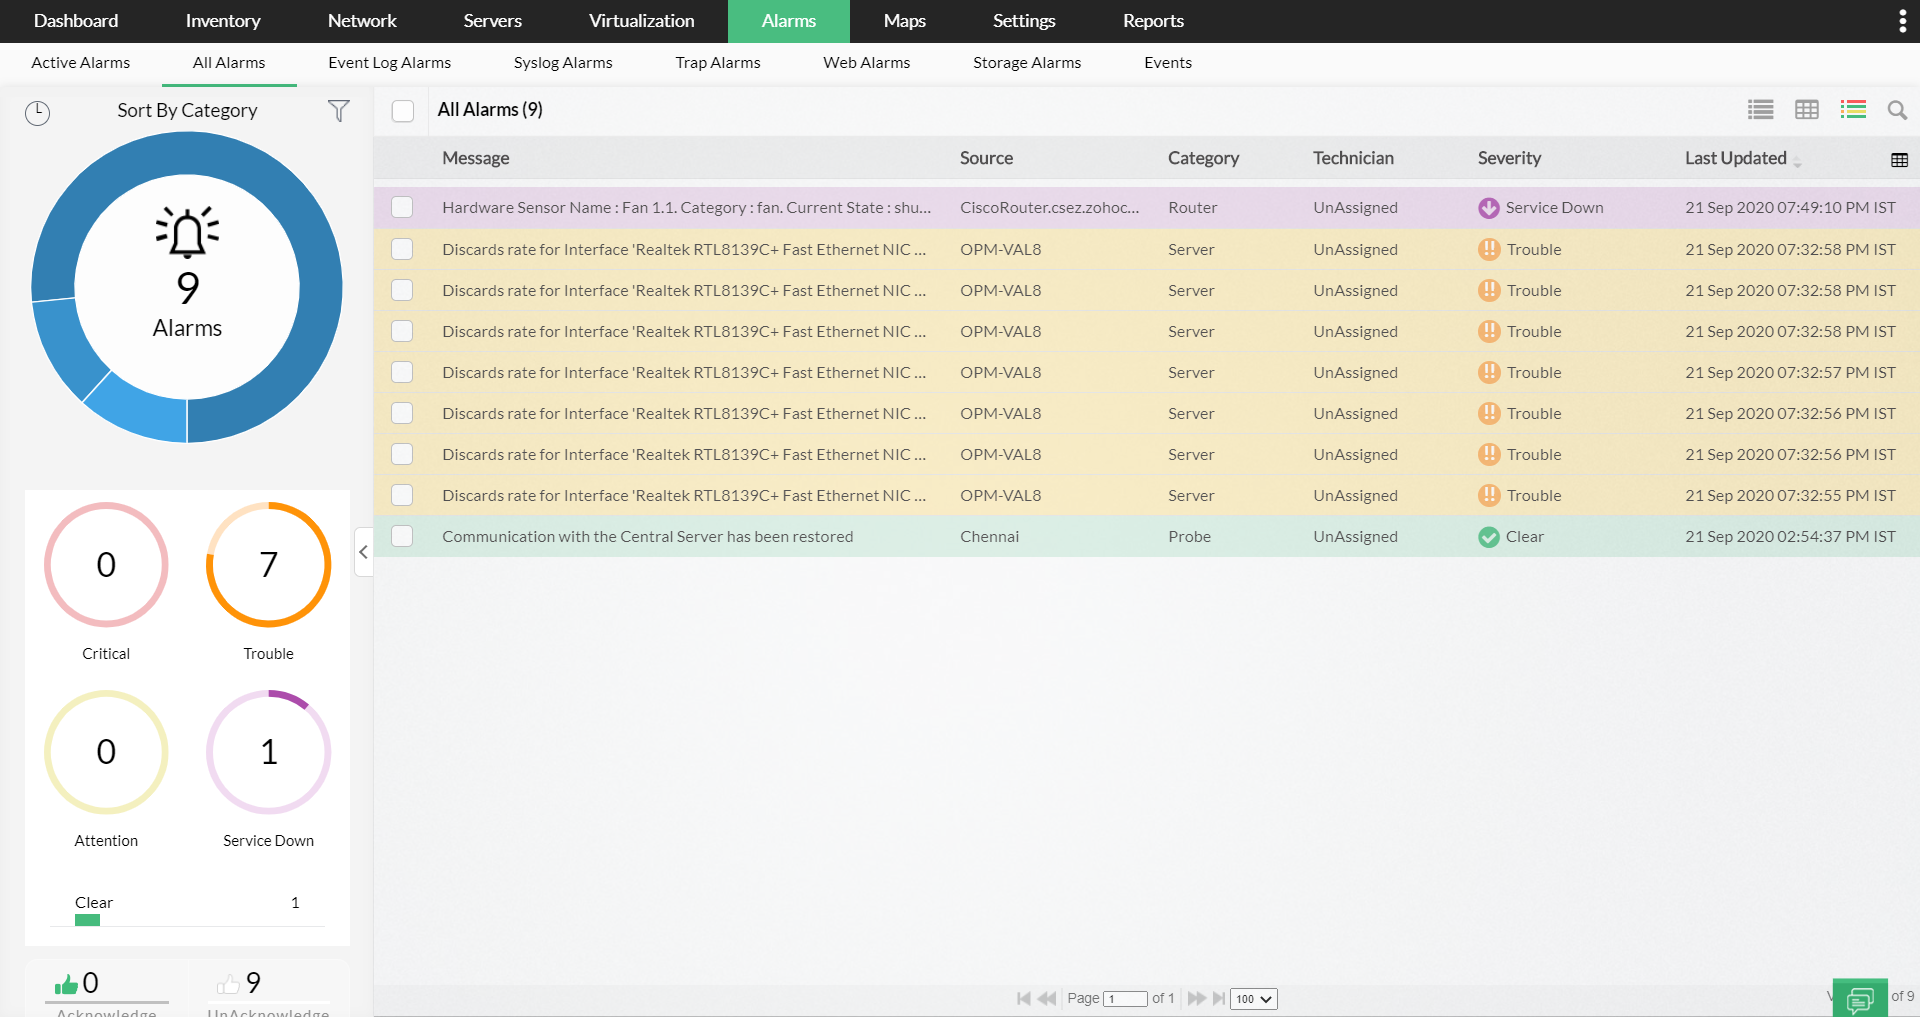Go to the previous page arrow
Viewport: 1920px width, 1017px height.
point(1047,998)
